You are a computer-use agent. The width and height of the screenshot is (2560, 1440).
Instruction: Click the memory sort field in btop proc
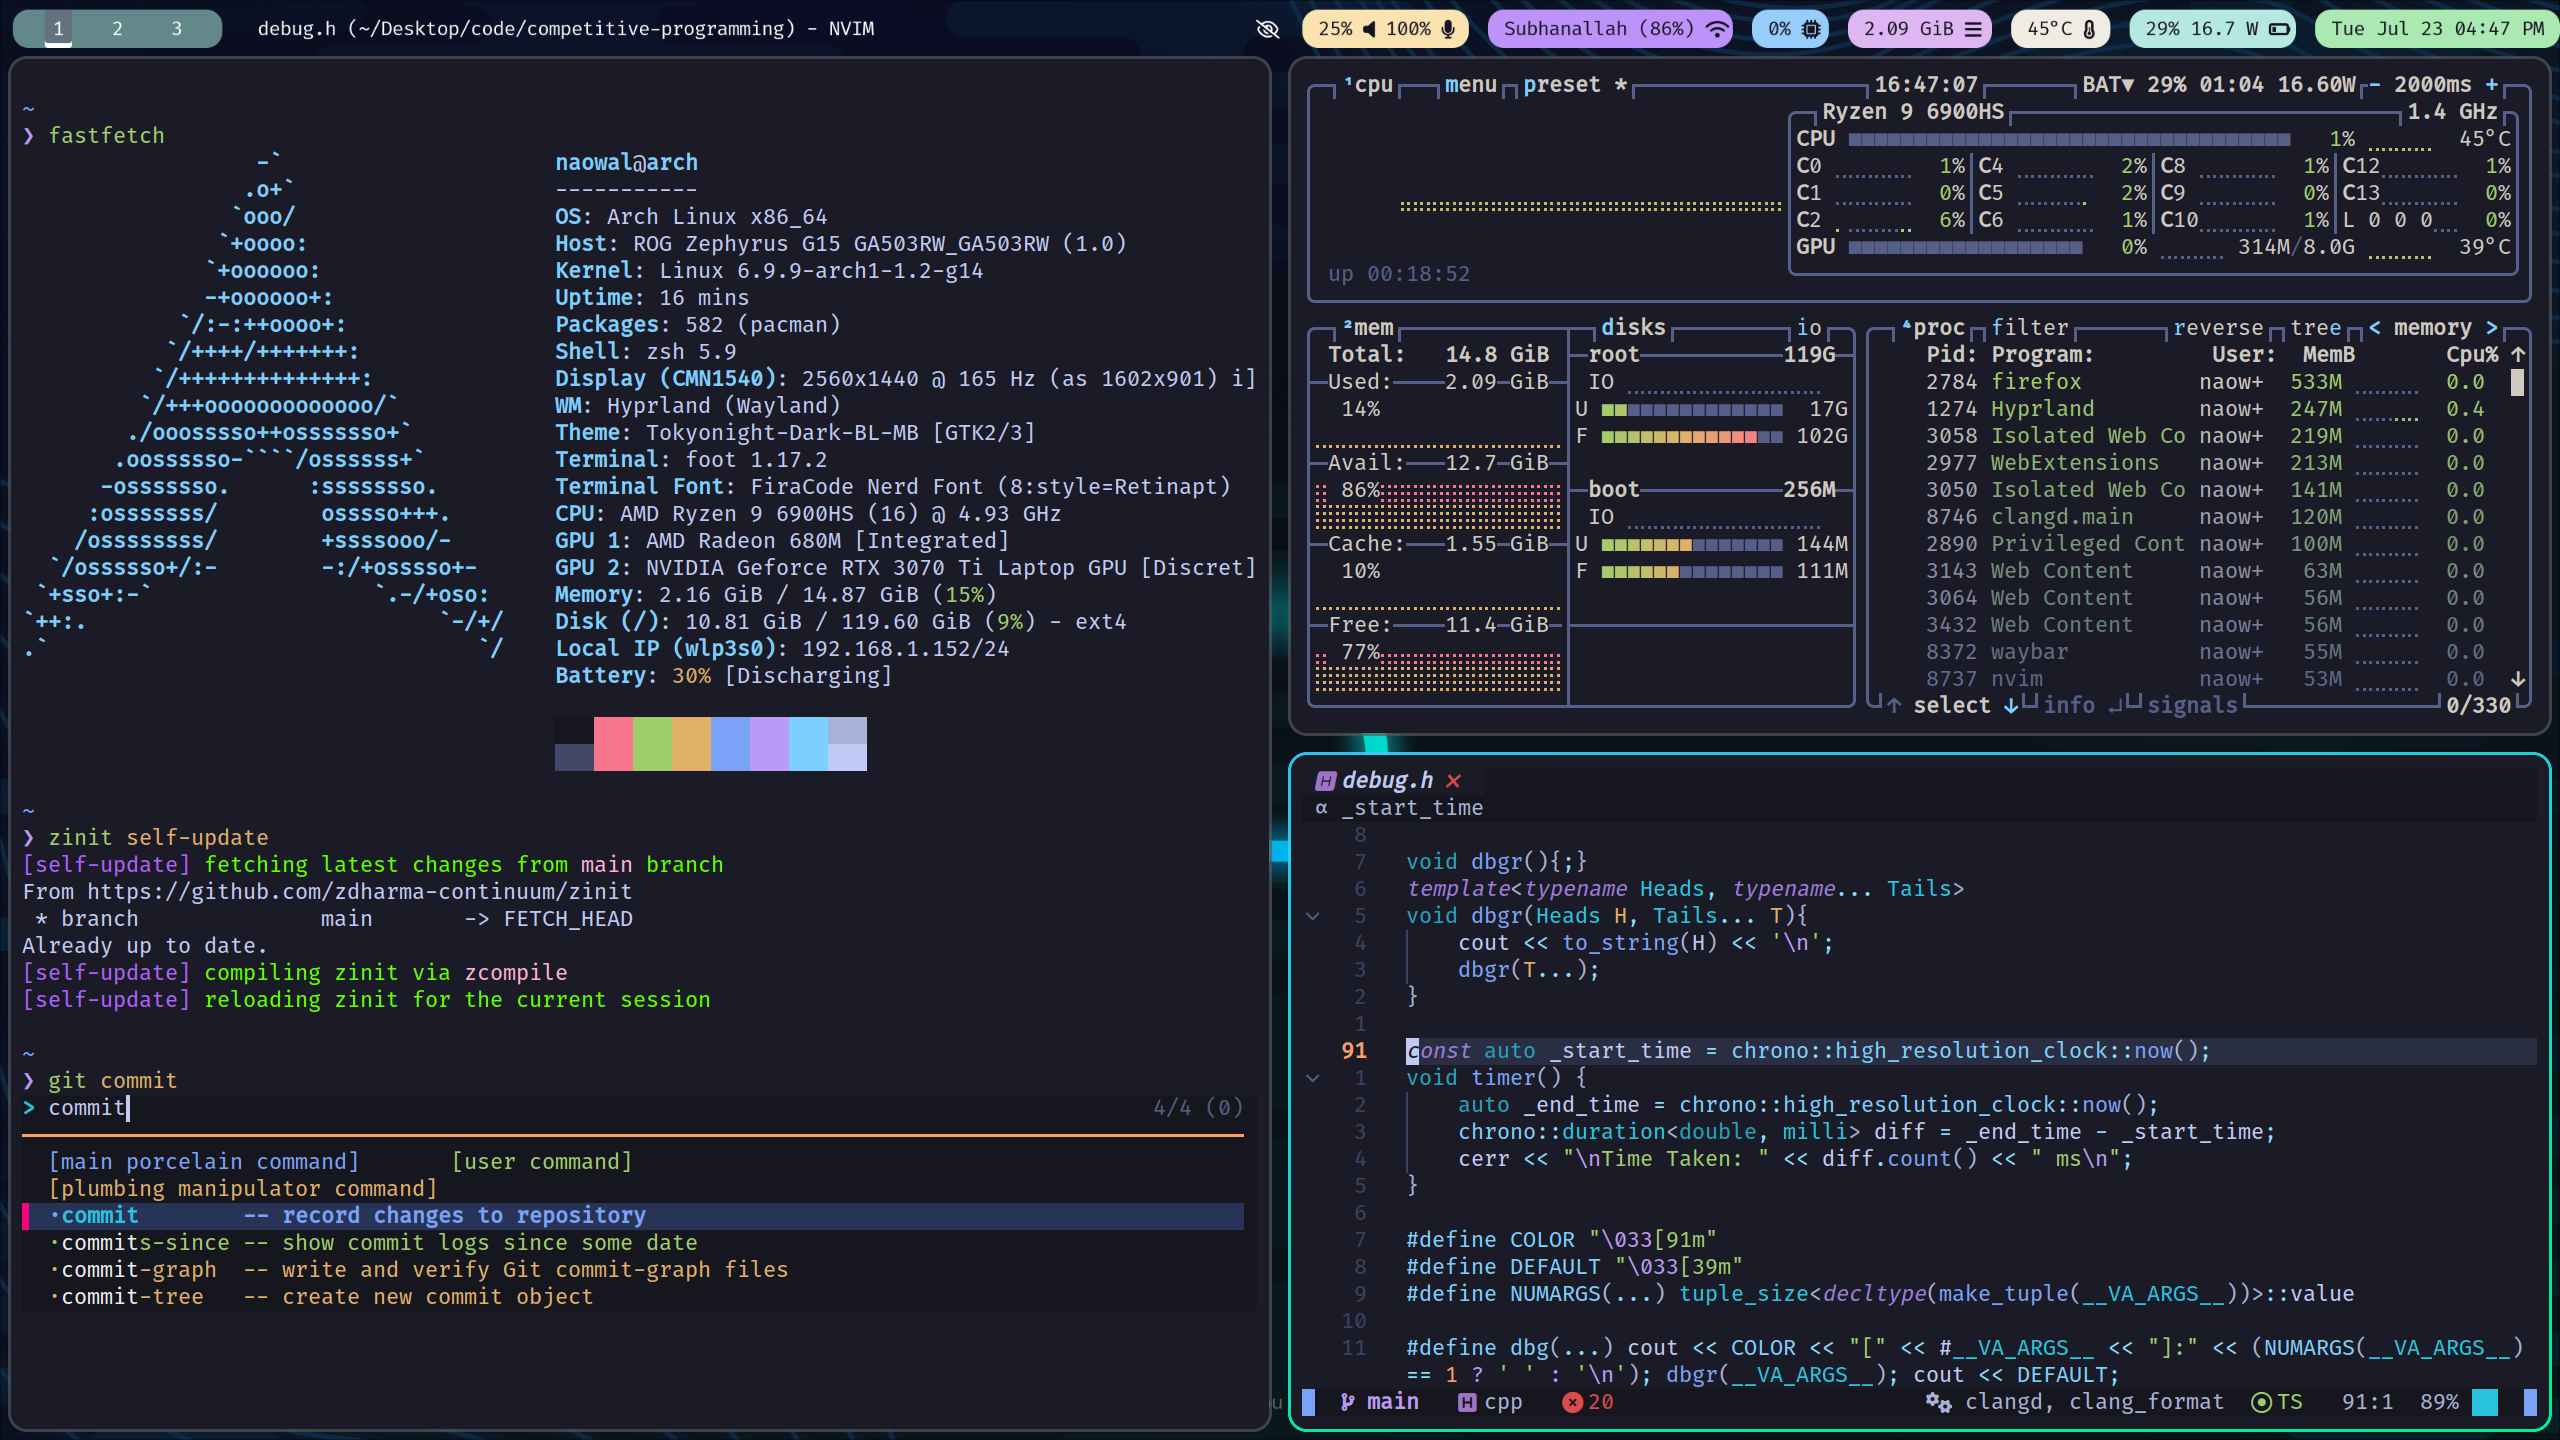point(2432,328)
